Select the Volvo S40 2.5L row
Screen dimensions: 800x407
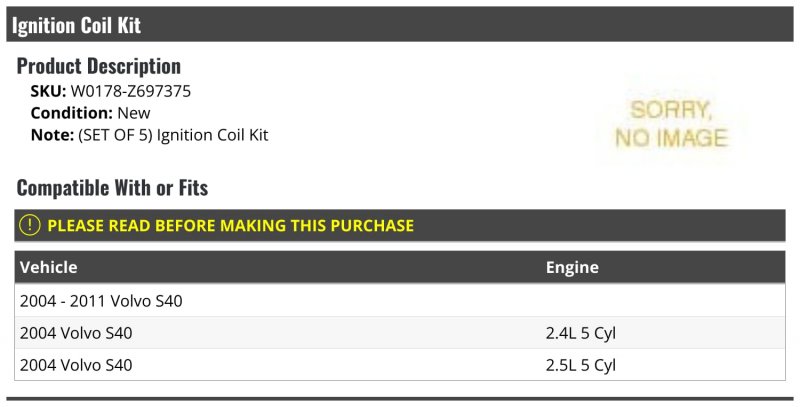pyautogui.click(x=399, y=365)
